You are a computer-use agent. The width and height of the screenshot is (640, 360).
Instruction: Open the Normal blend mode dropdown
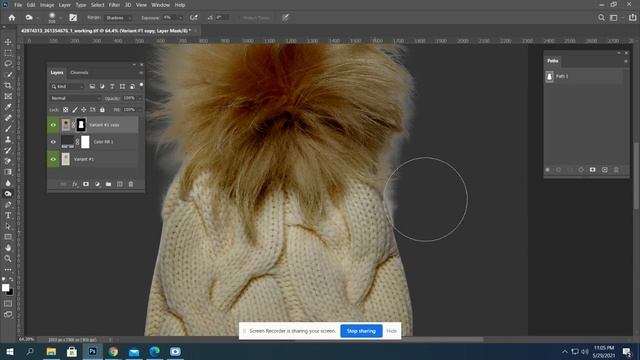click(75, 98)
